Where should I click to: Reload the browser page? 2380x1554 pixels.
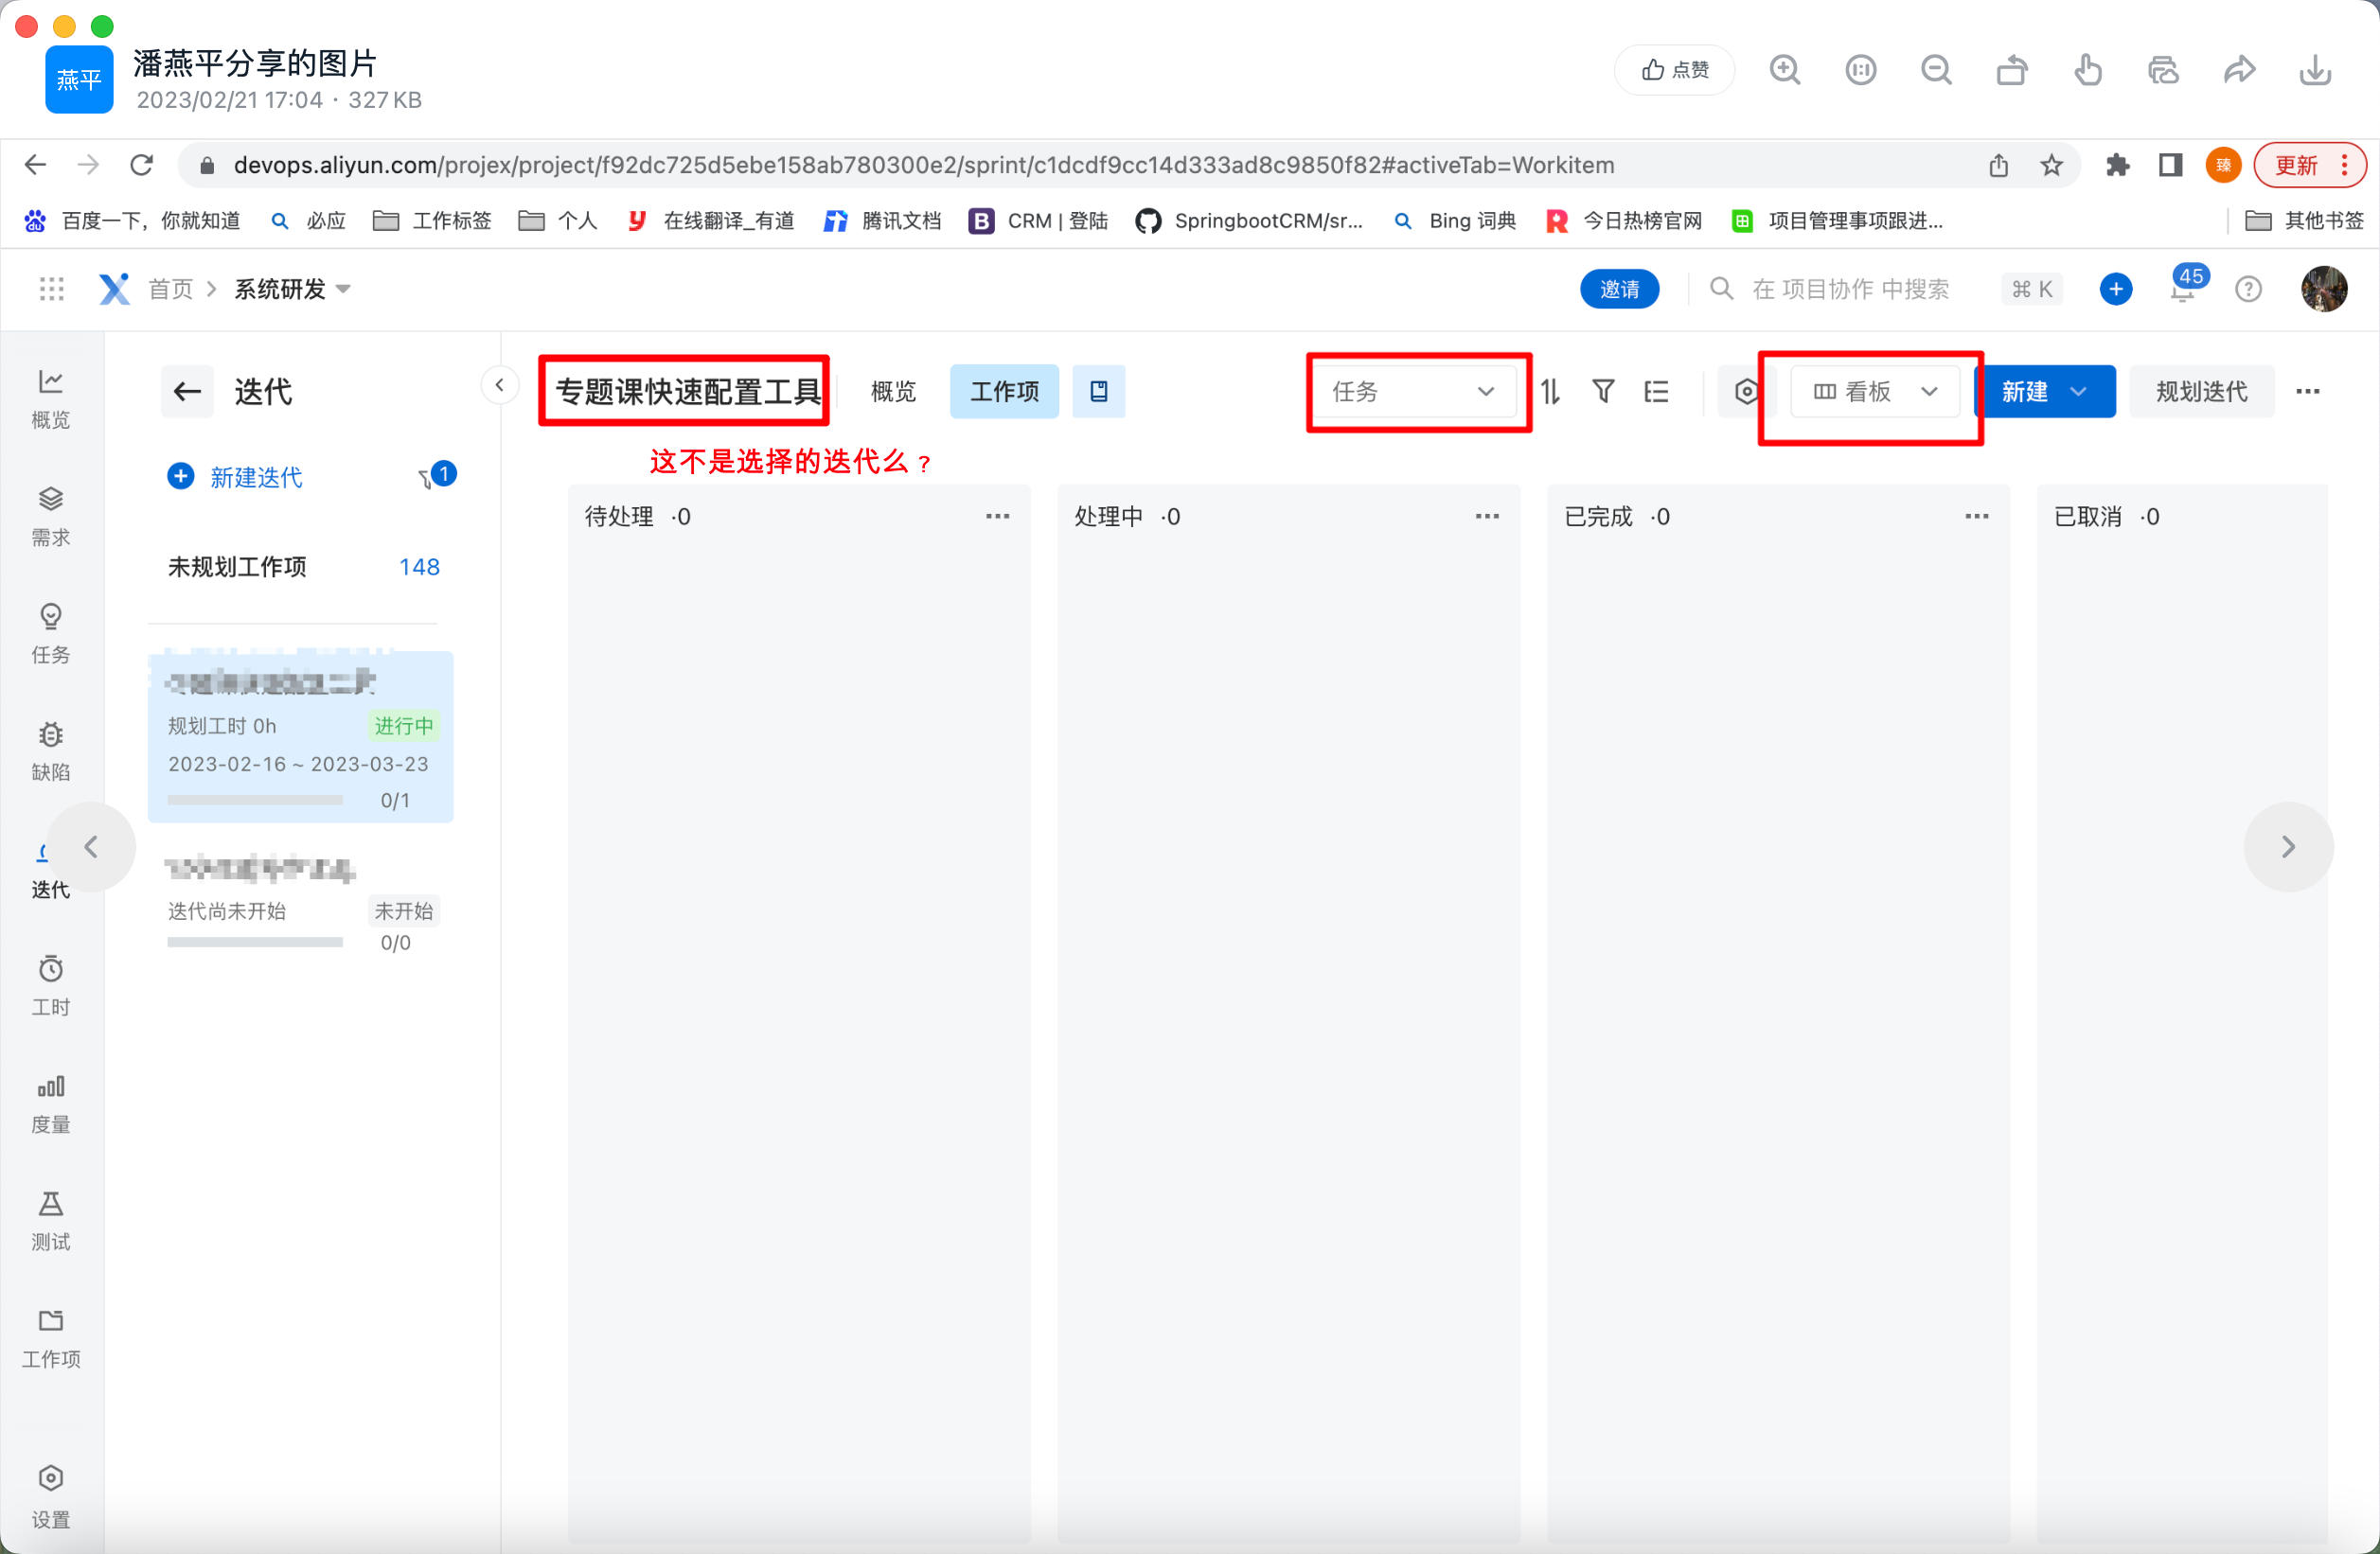[142, 165]
